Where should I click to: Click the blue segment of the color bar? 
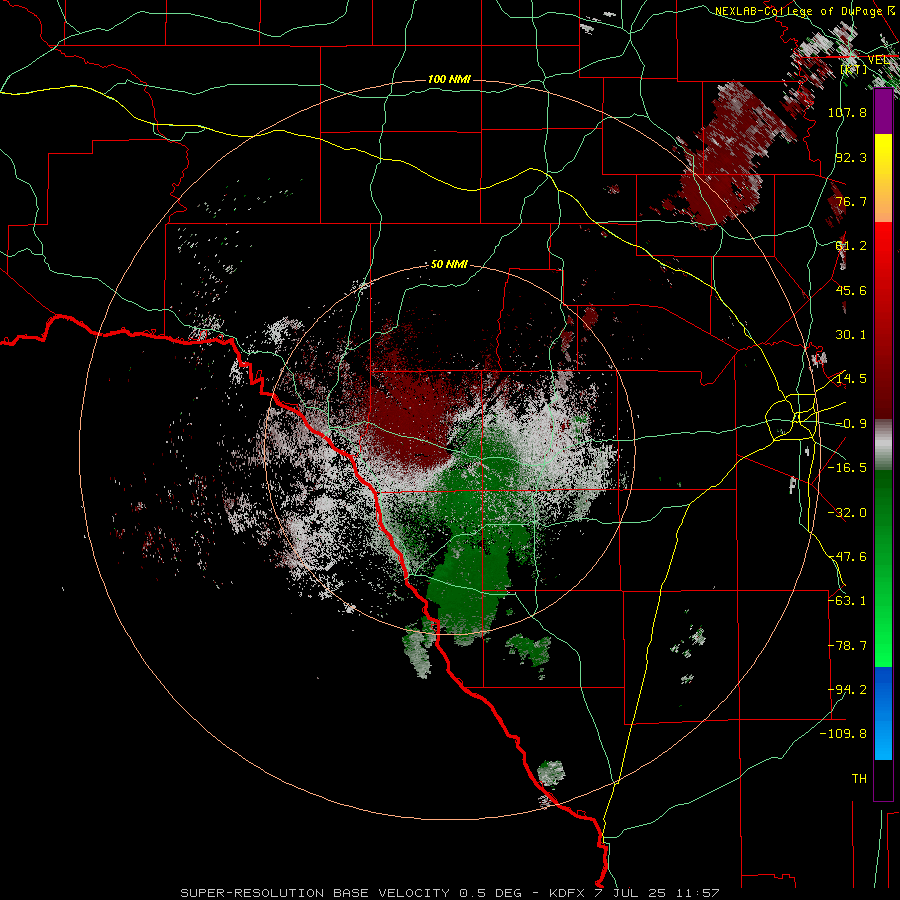[x=883, y=713]
